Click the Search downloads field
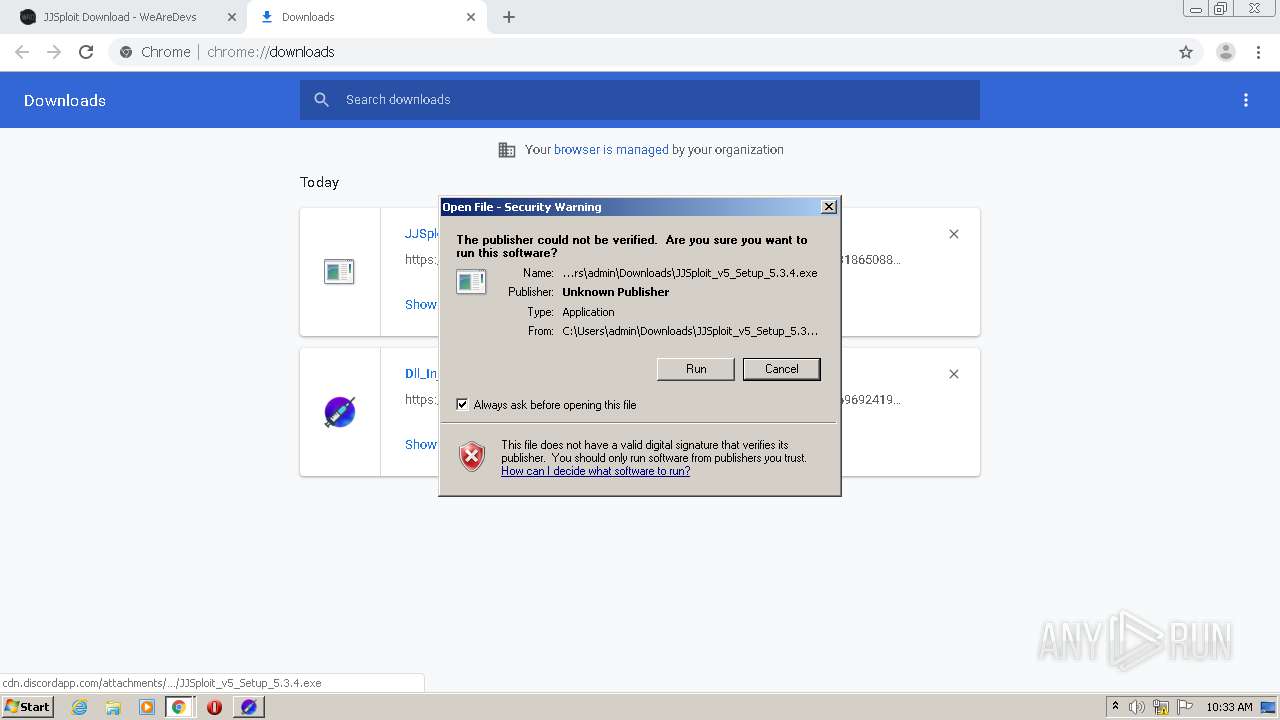 pos(640,100)
